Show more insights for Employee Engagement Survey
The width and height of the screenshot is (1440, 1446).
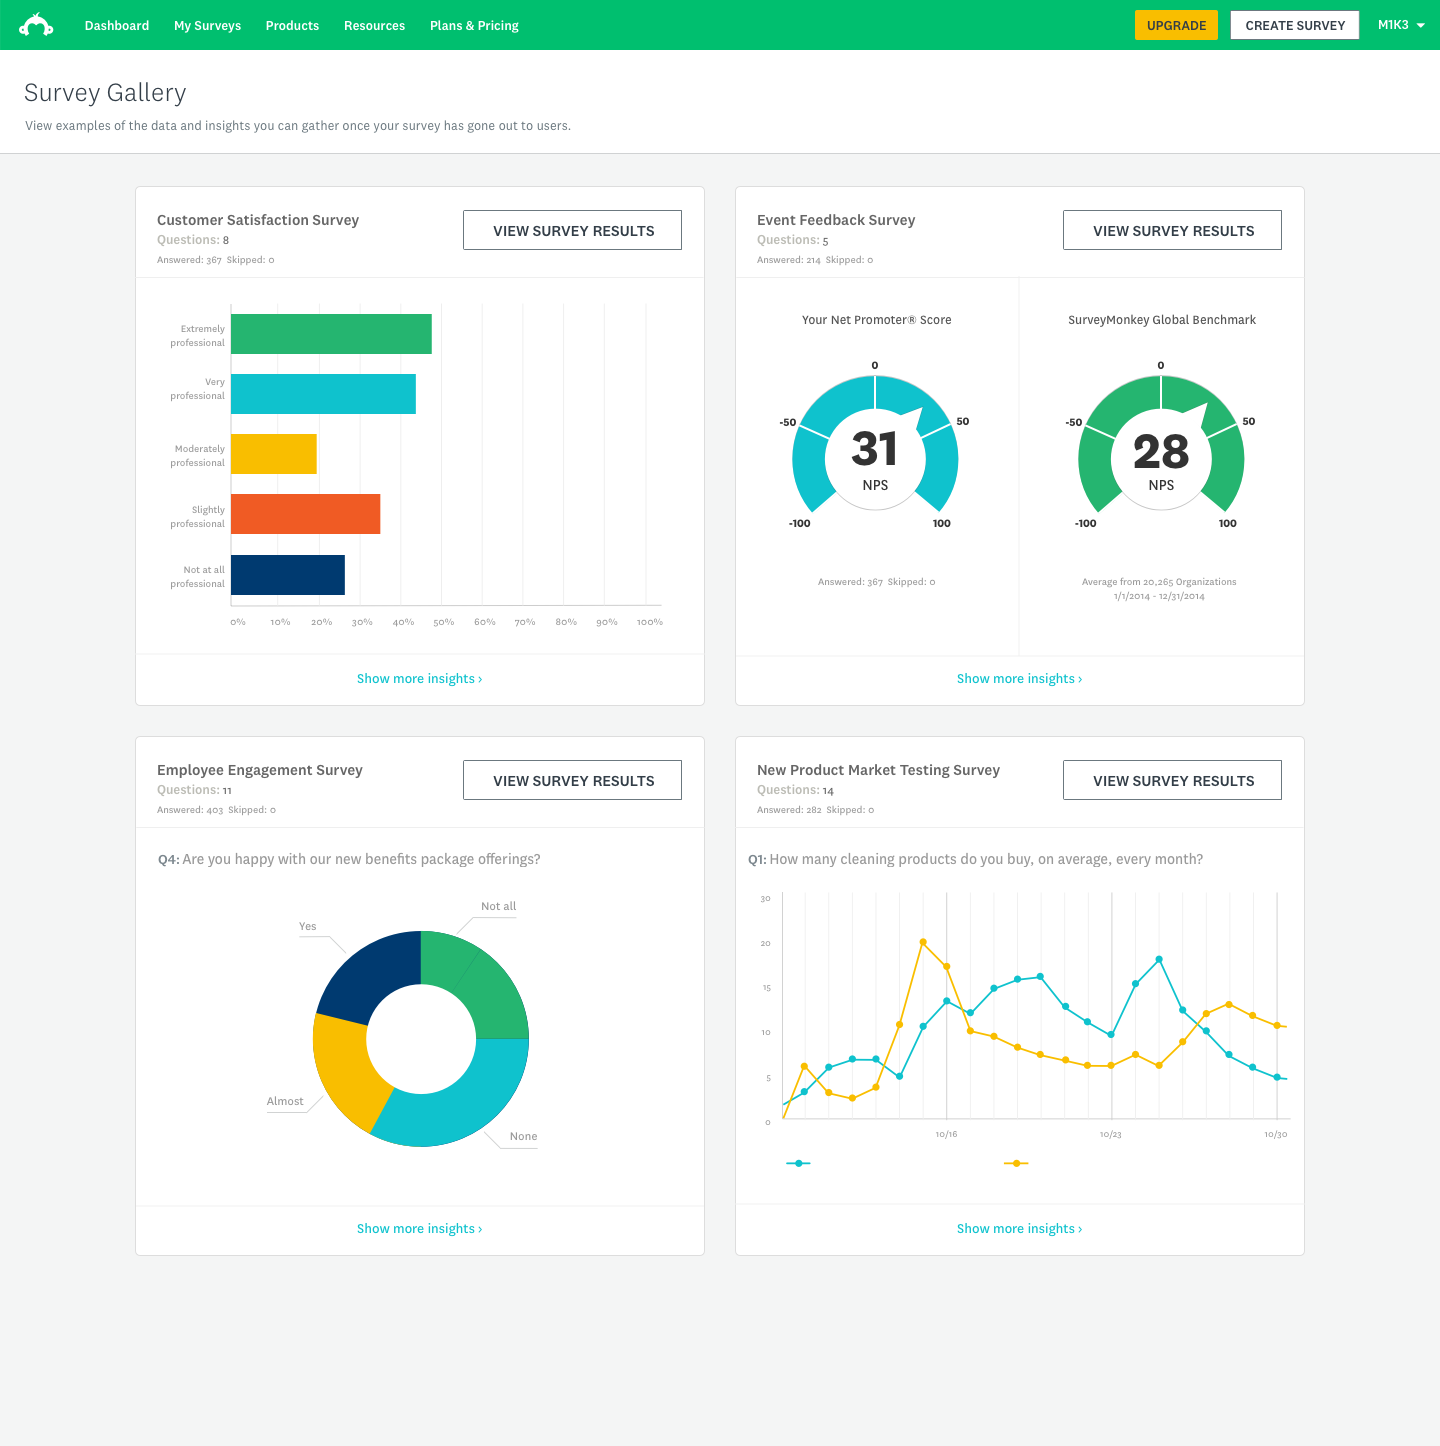point(419,1229)
